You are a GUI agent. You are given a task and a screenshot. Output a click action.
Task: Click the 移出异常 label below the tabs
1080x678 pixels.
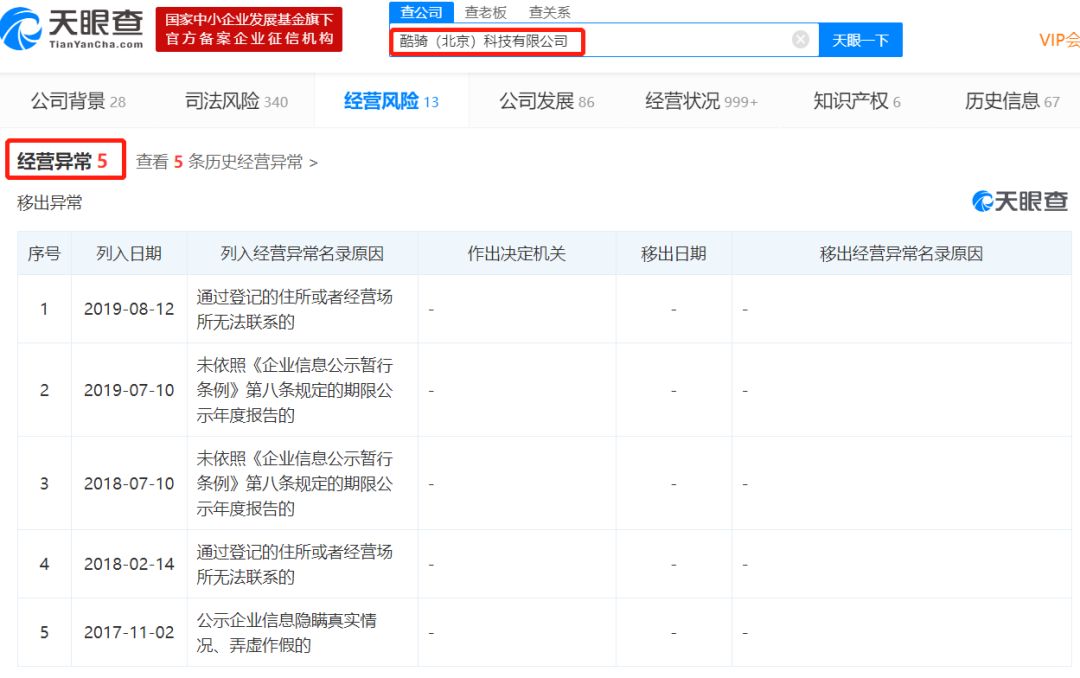click(x=47, y=202)
